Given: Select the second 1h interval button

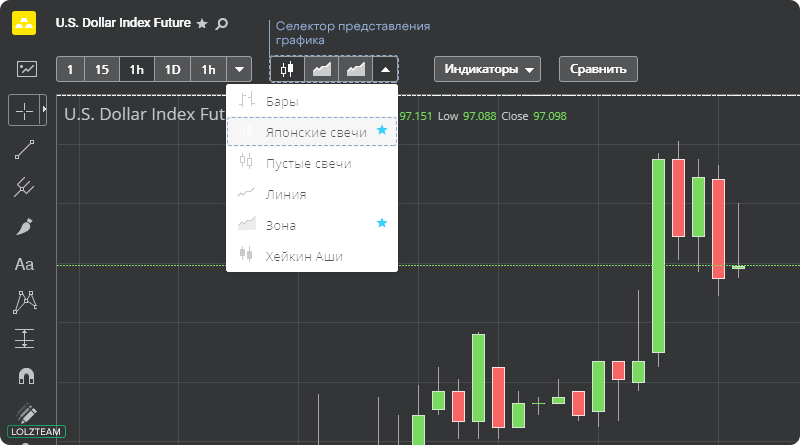Looking at the screenshot, I should pyautogui.click(x=208, y=69).
